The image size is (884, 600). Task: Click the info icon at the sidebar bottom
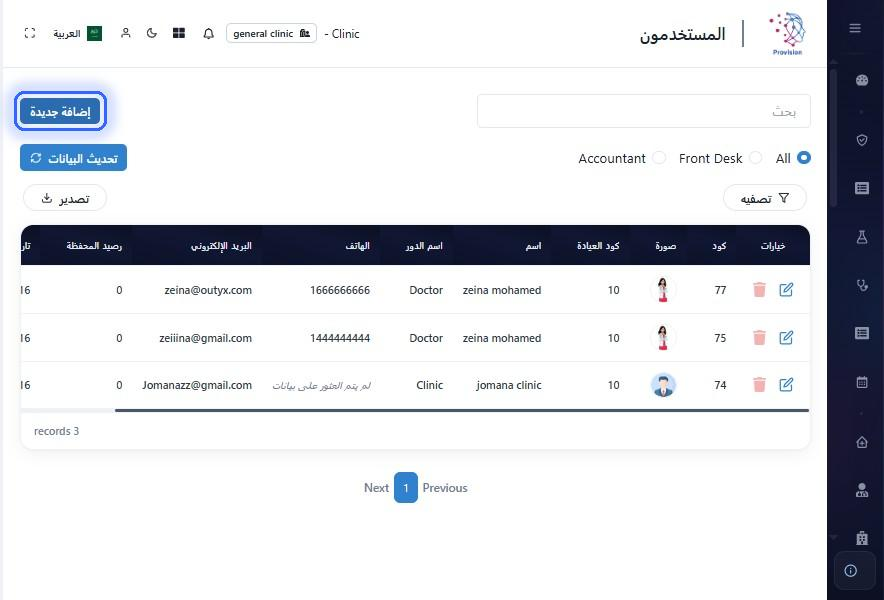[x=851, y=571]
